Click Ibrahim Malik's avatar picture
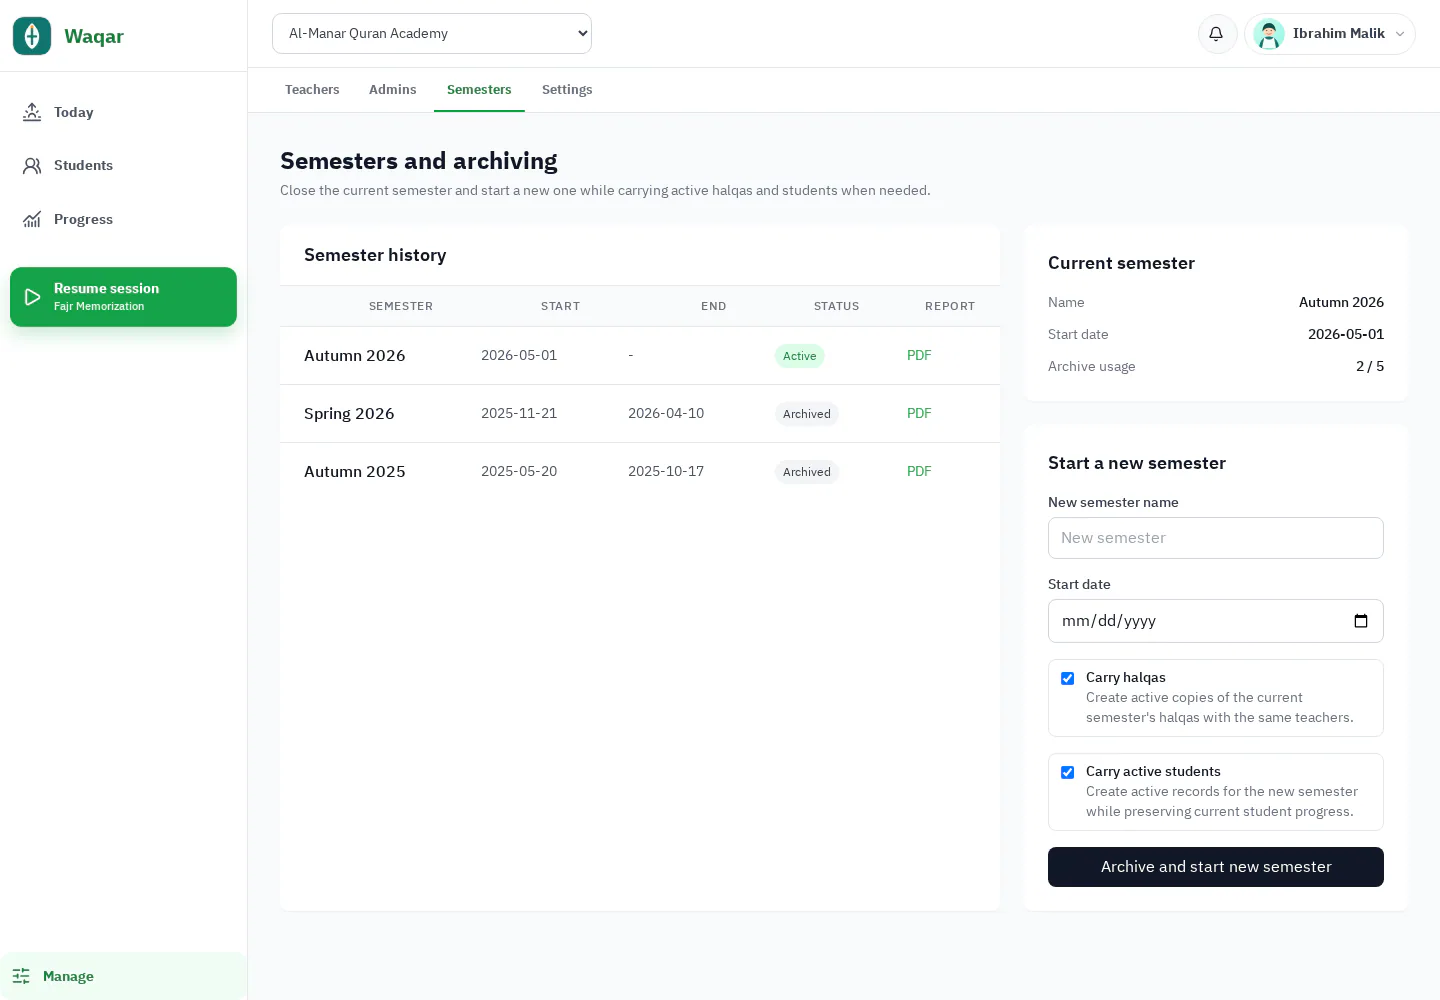1440x1000 pixels. tap(1269, 34)
